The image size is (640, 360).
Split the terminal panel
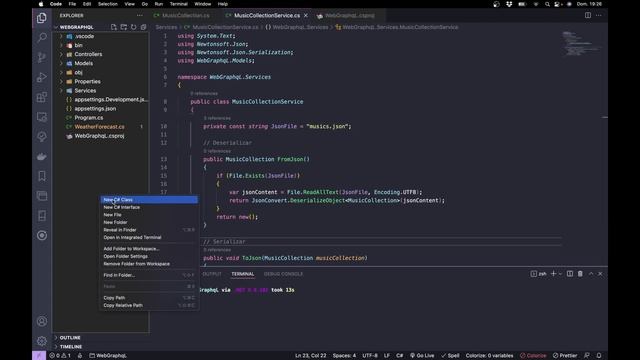coord(570,274)
